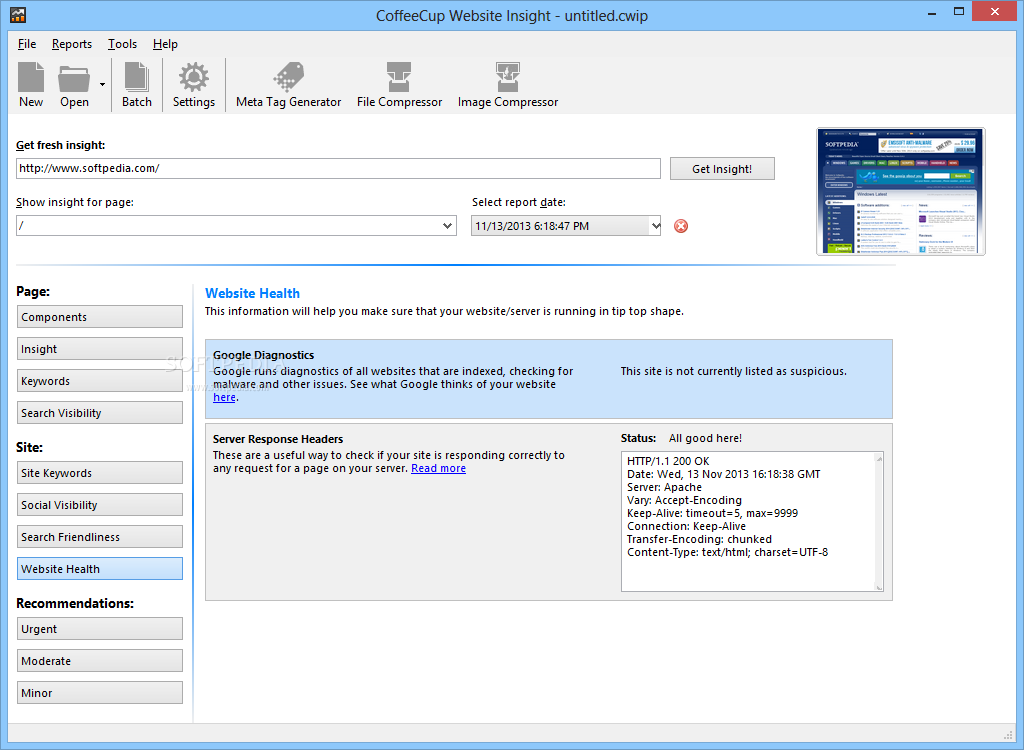Show Minor recommendations

coord(100,693)
